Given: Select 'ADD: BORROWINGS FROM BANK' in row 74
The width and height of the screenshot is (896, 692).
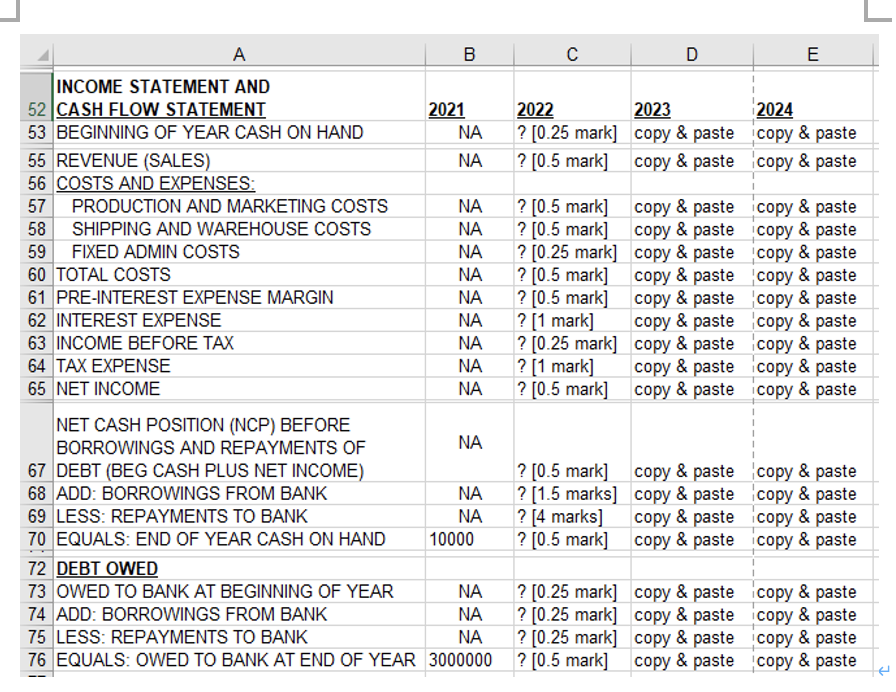Looking at the screenshot, I should [x=239, y=614].
